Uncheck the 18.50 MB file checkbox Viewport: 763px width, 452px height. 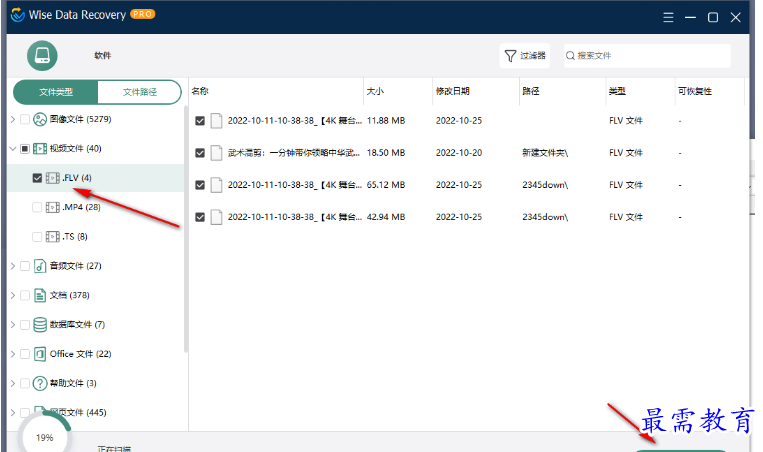point(200,153)
